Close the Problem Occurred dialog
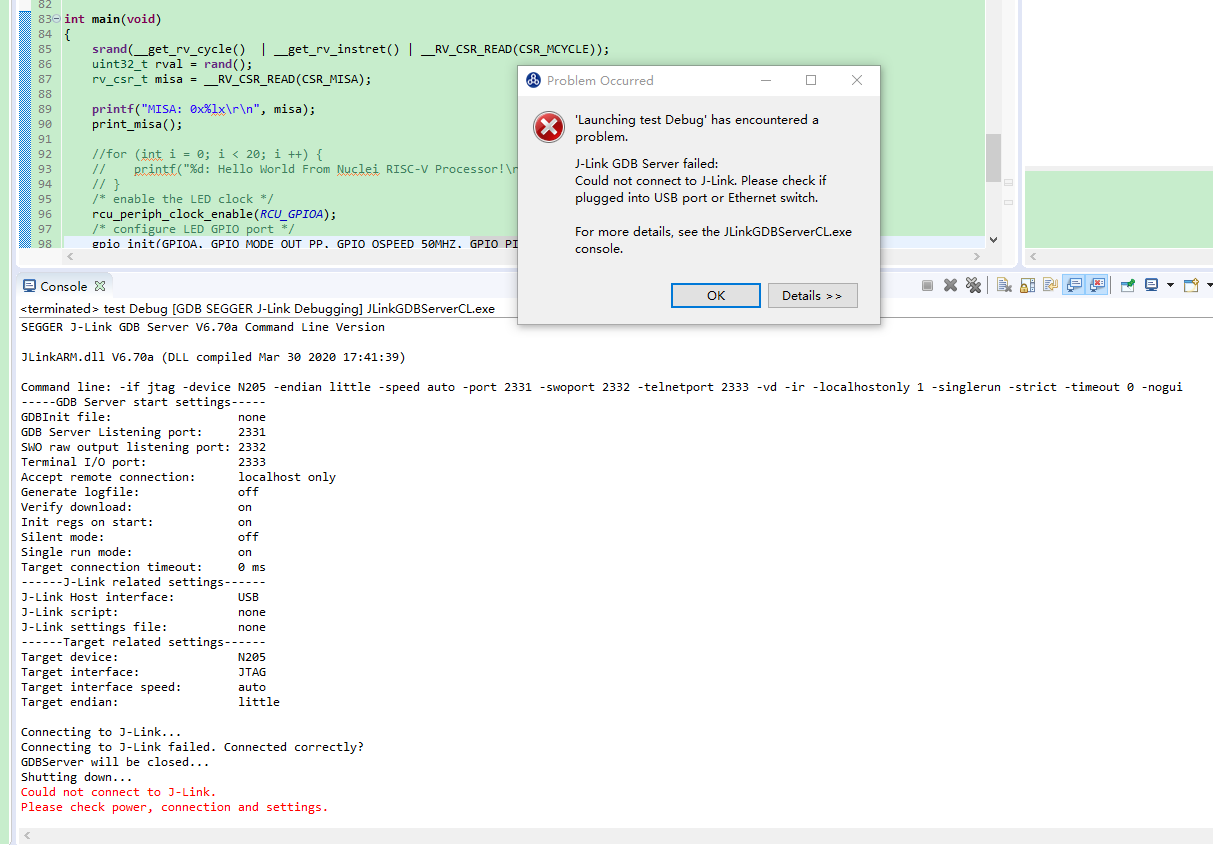Viewport: 1213px width, 845px height. [857, 80]
